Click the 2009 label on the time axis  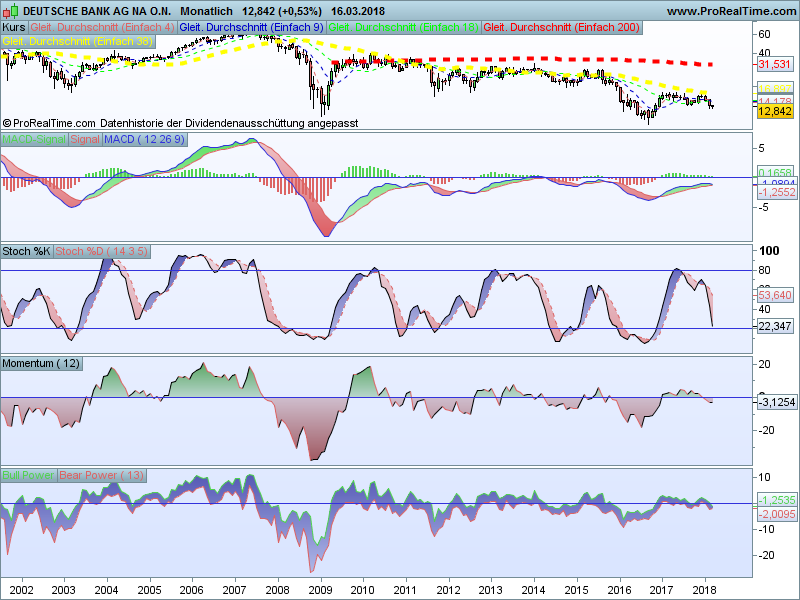(x=319, y=590)
